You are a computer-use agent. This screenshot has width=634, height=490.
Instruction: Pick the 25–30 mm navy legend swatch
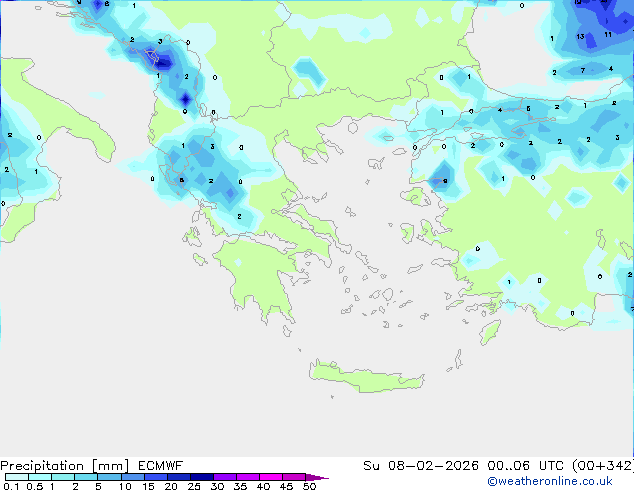tap(202, 477)
